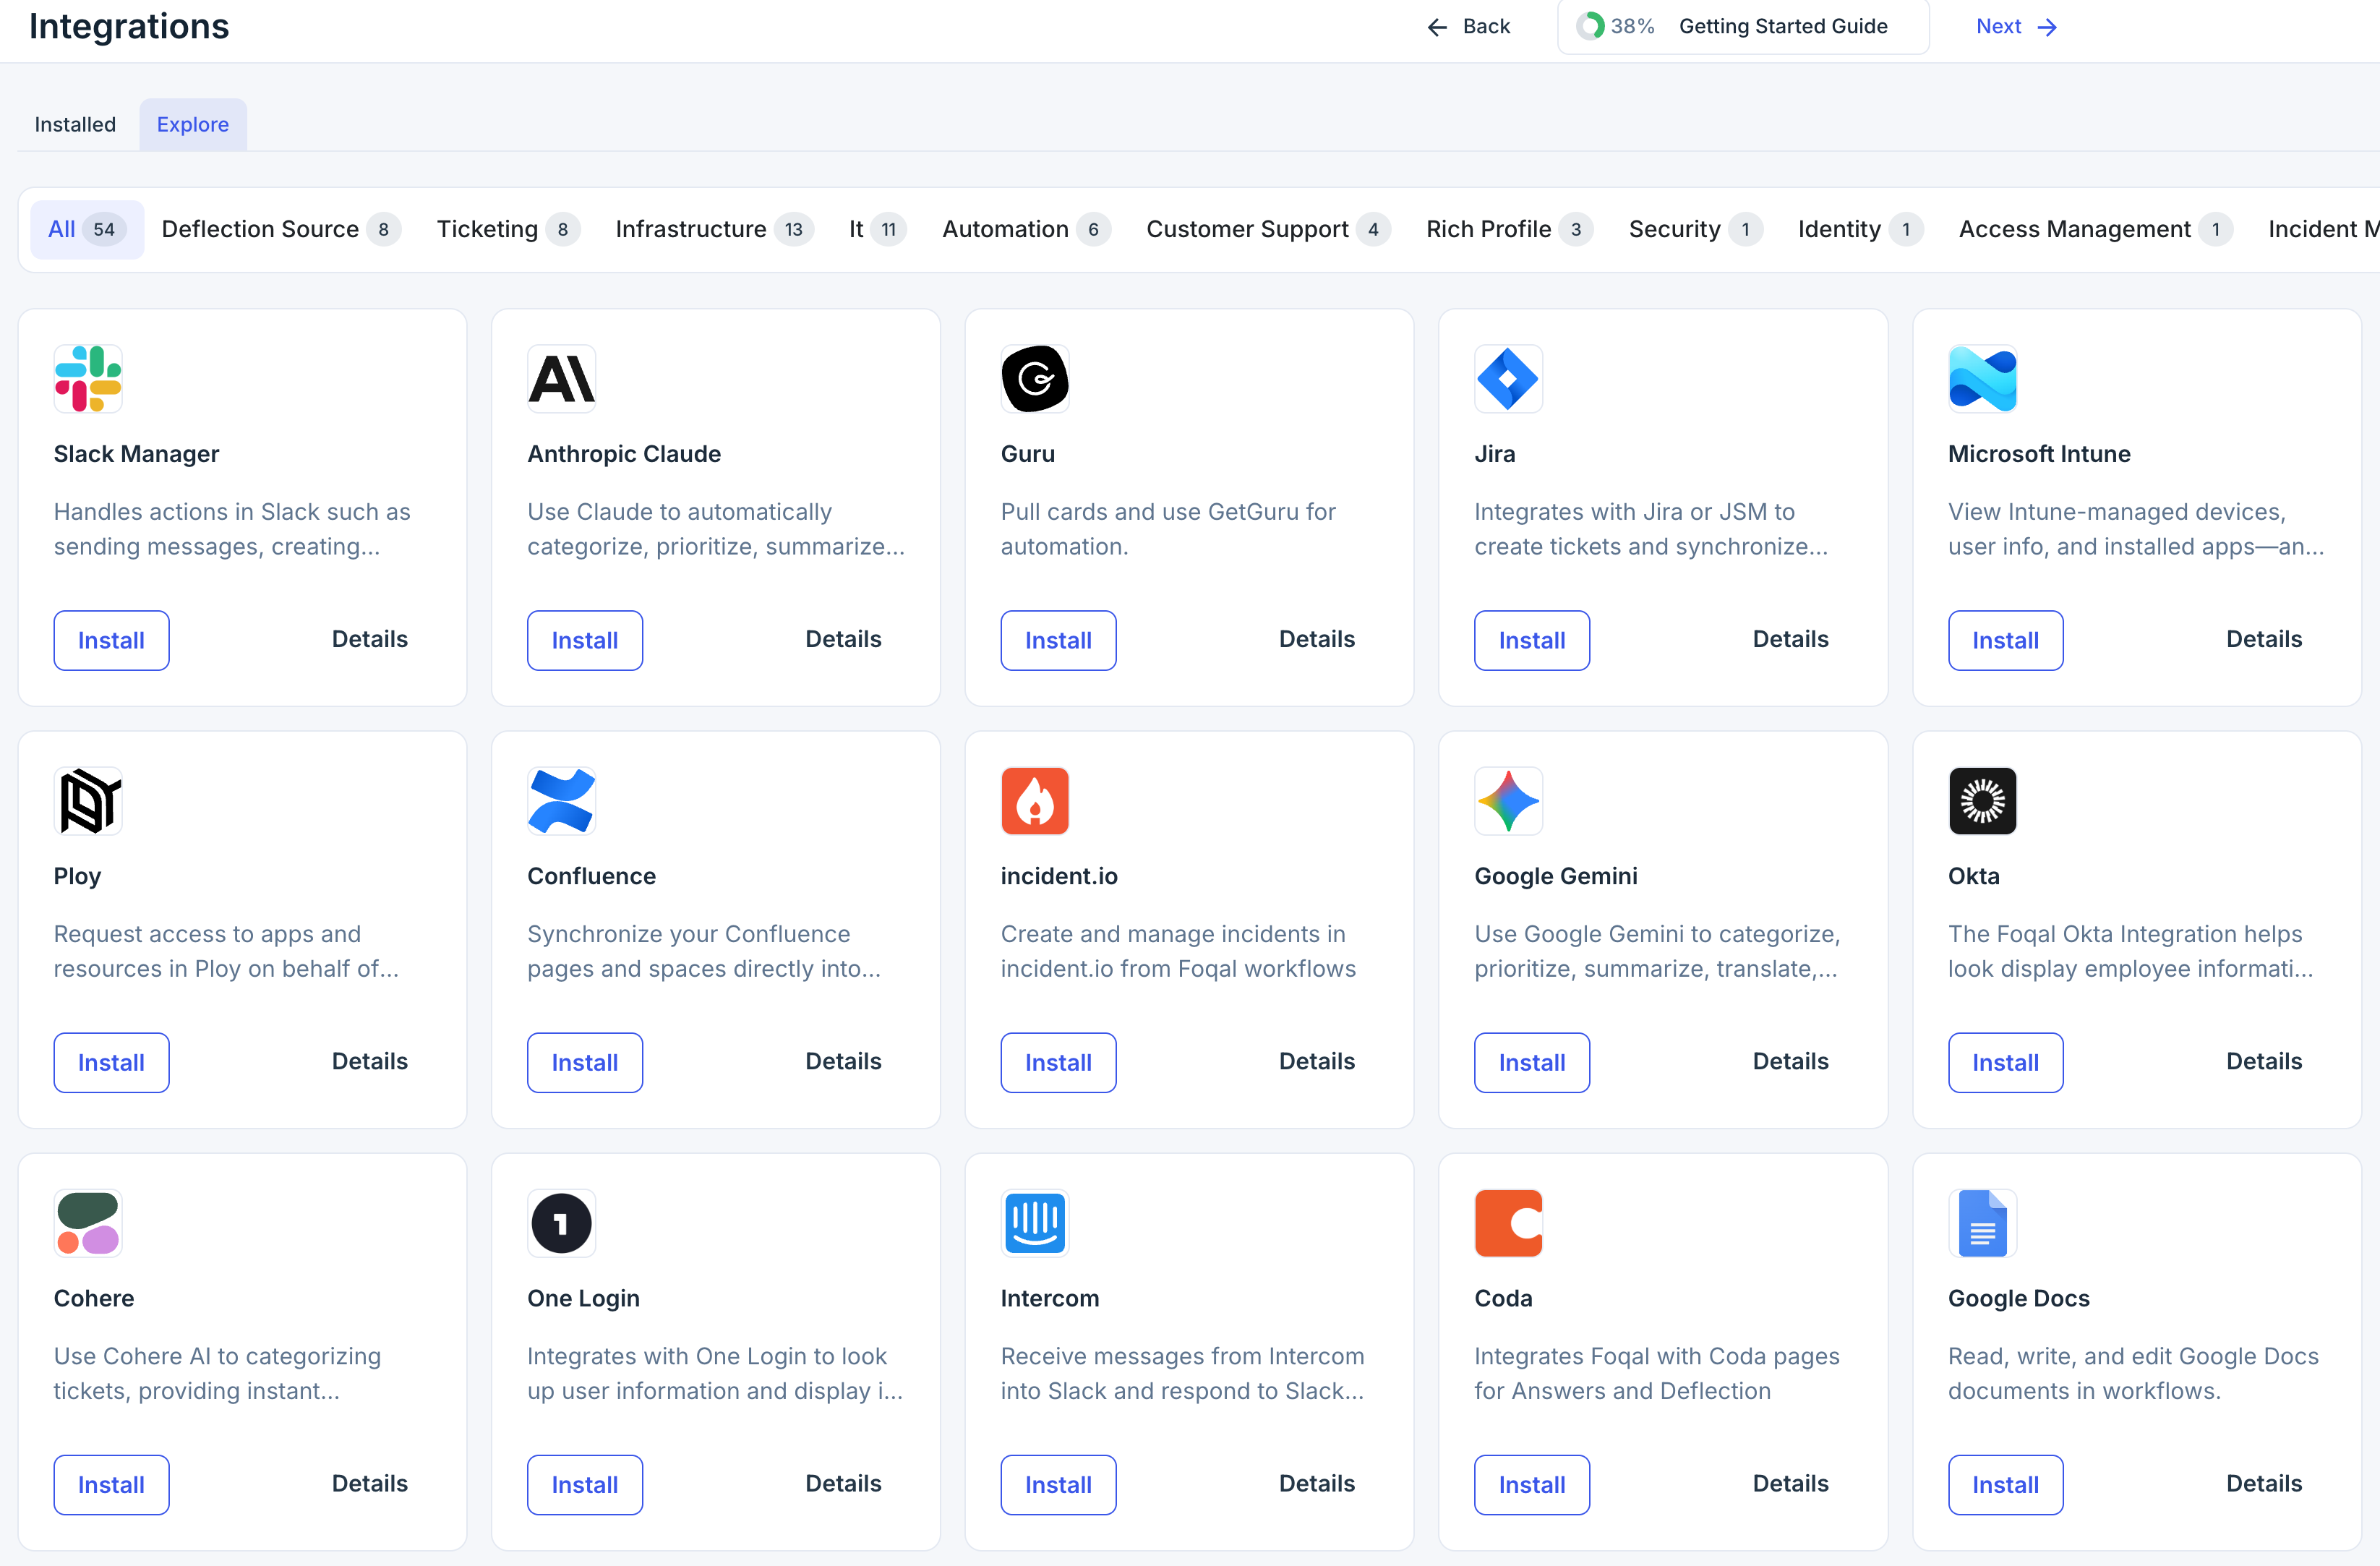This screenshot has width=2380, height=1566.
Task: Switch to the Installed tab
Action: (75, 125)
